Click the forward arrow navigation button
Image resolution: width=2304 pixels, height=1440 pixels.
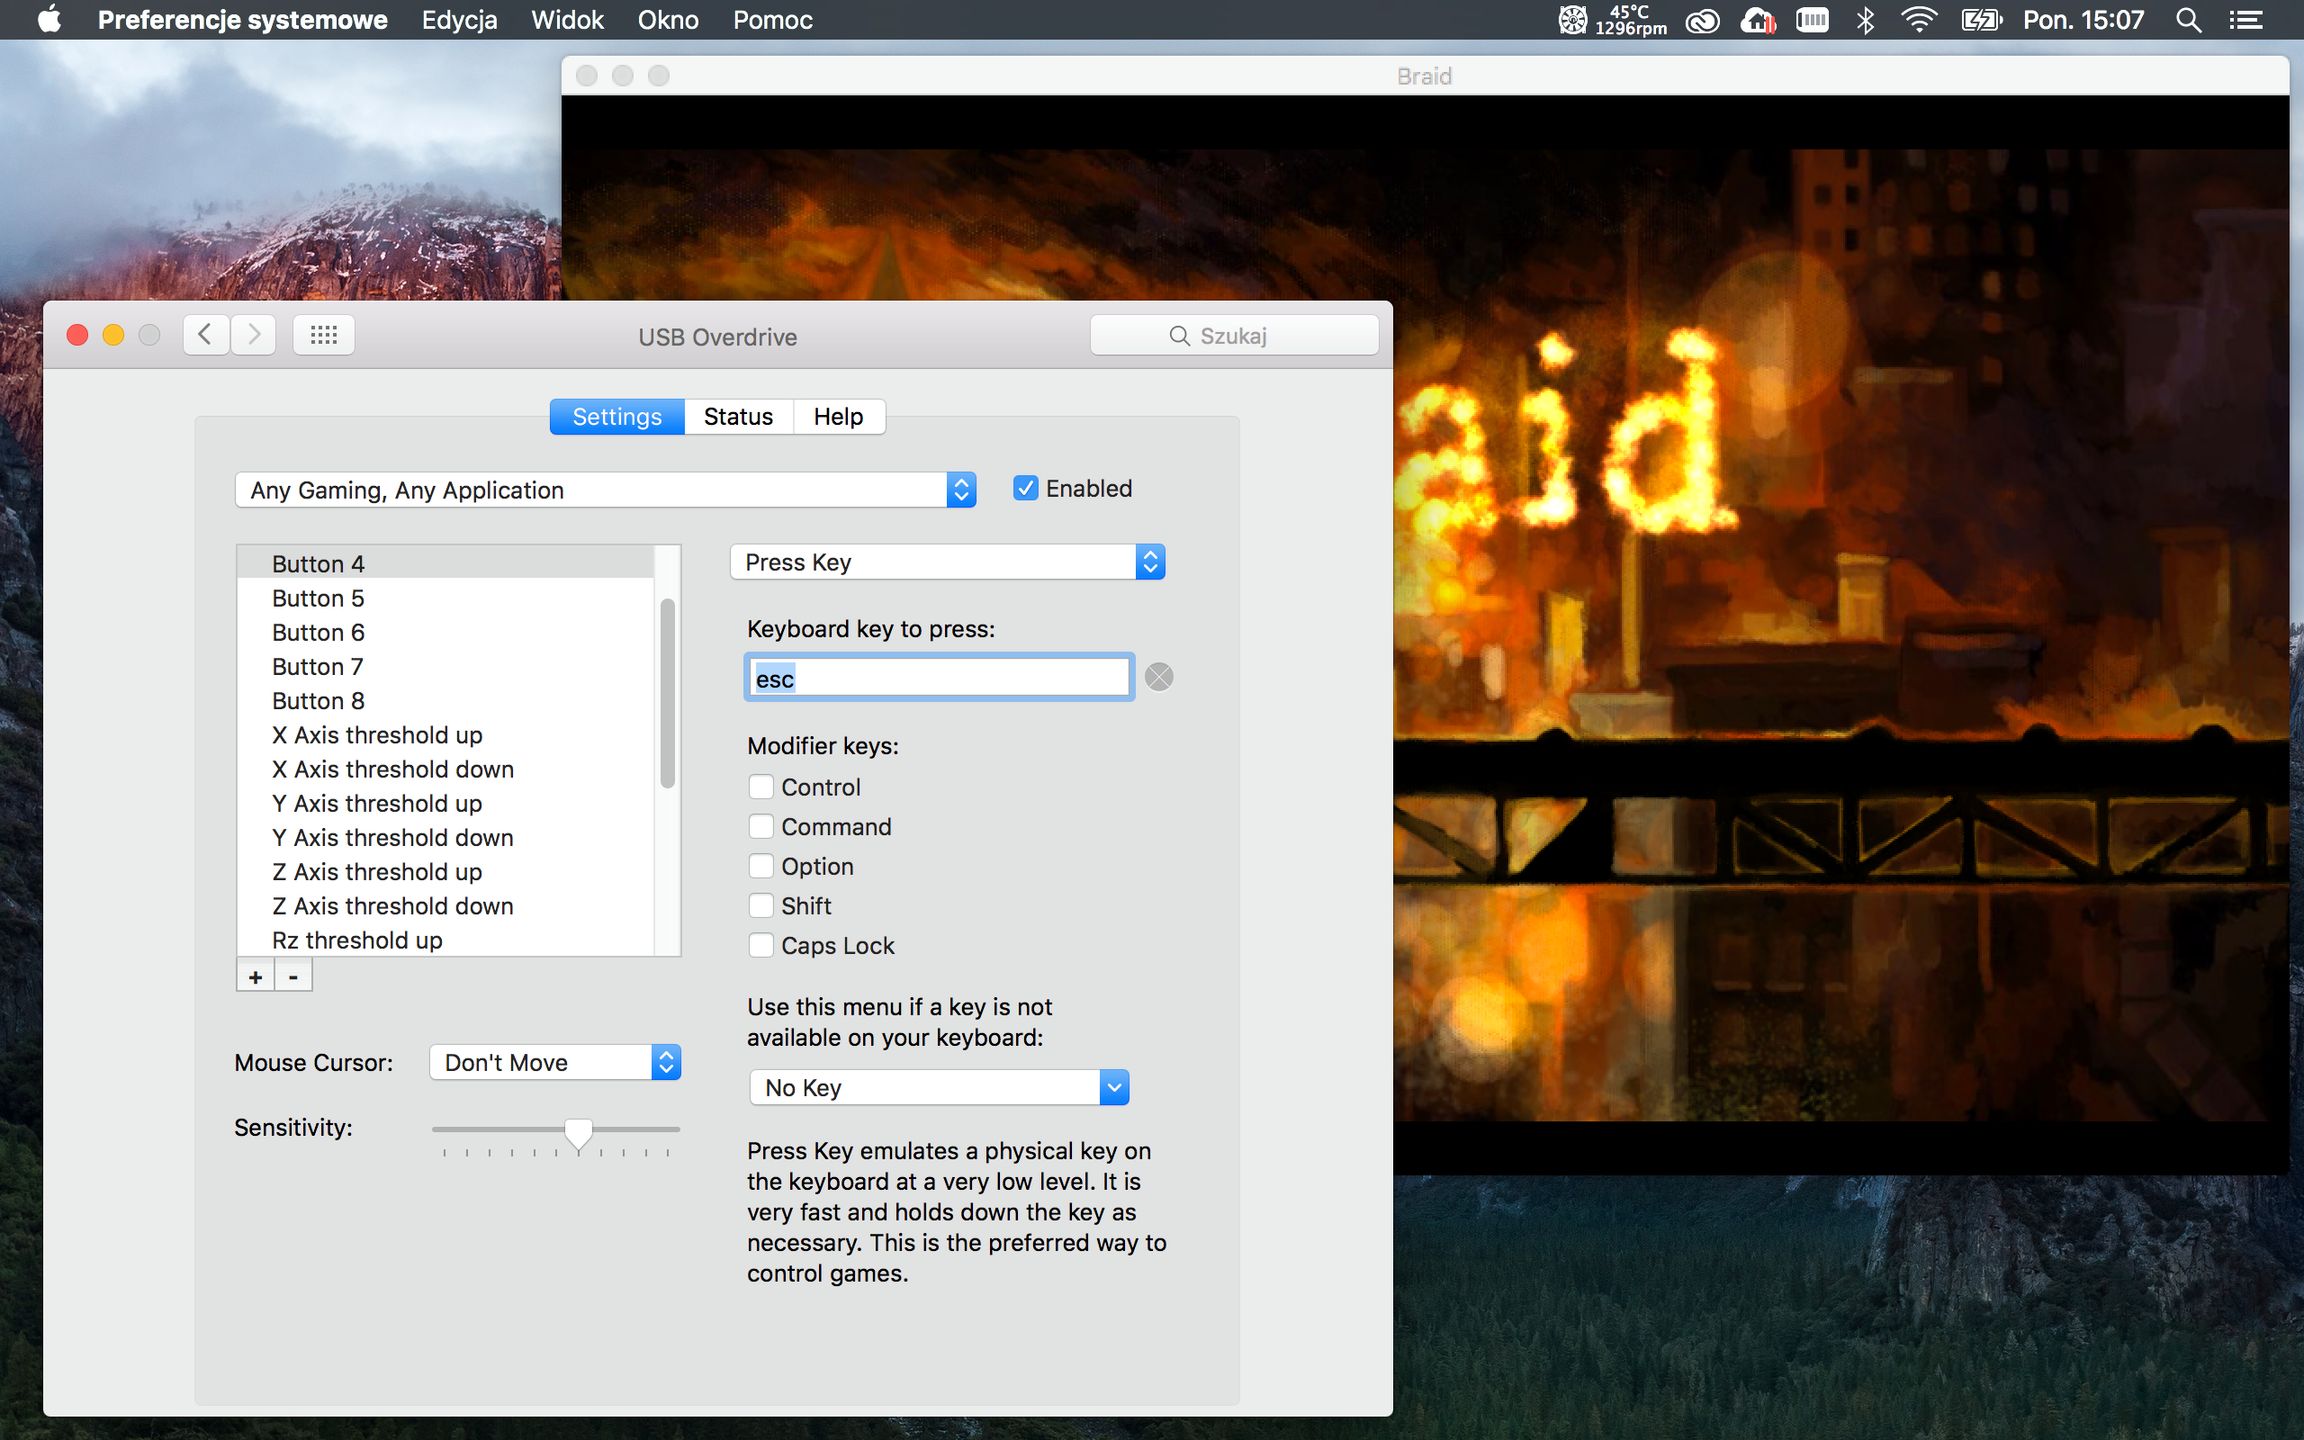tap(254, 335)
